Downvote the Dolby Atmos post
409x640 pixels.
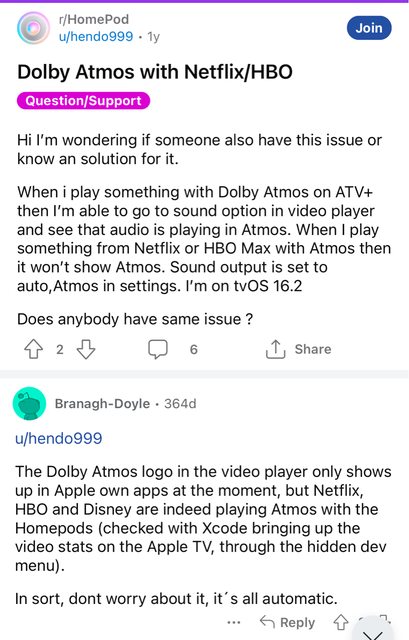tap(86, 349)
